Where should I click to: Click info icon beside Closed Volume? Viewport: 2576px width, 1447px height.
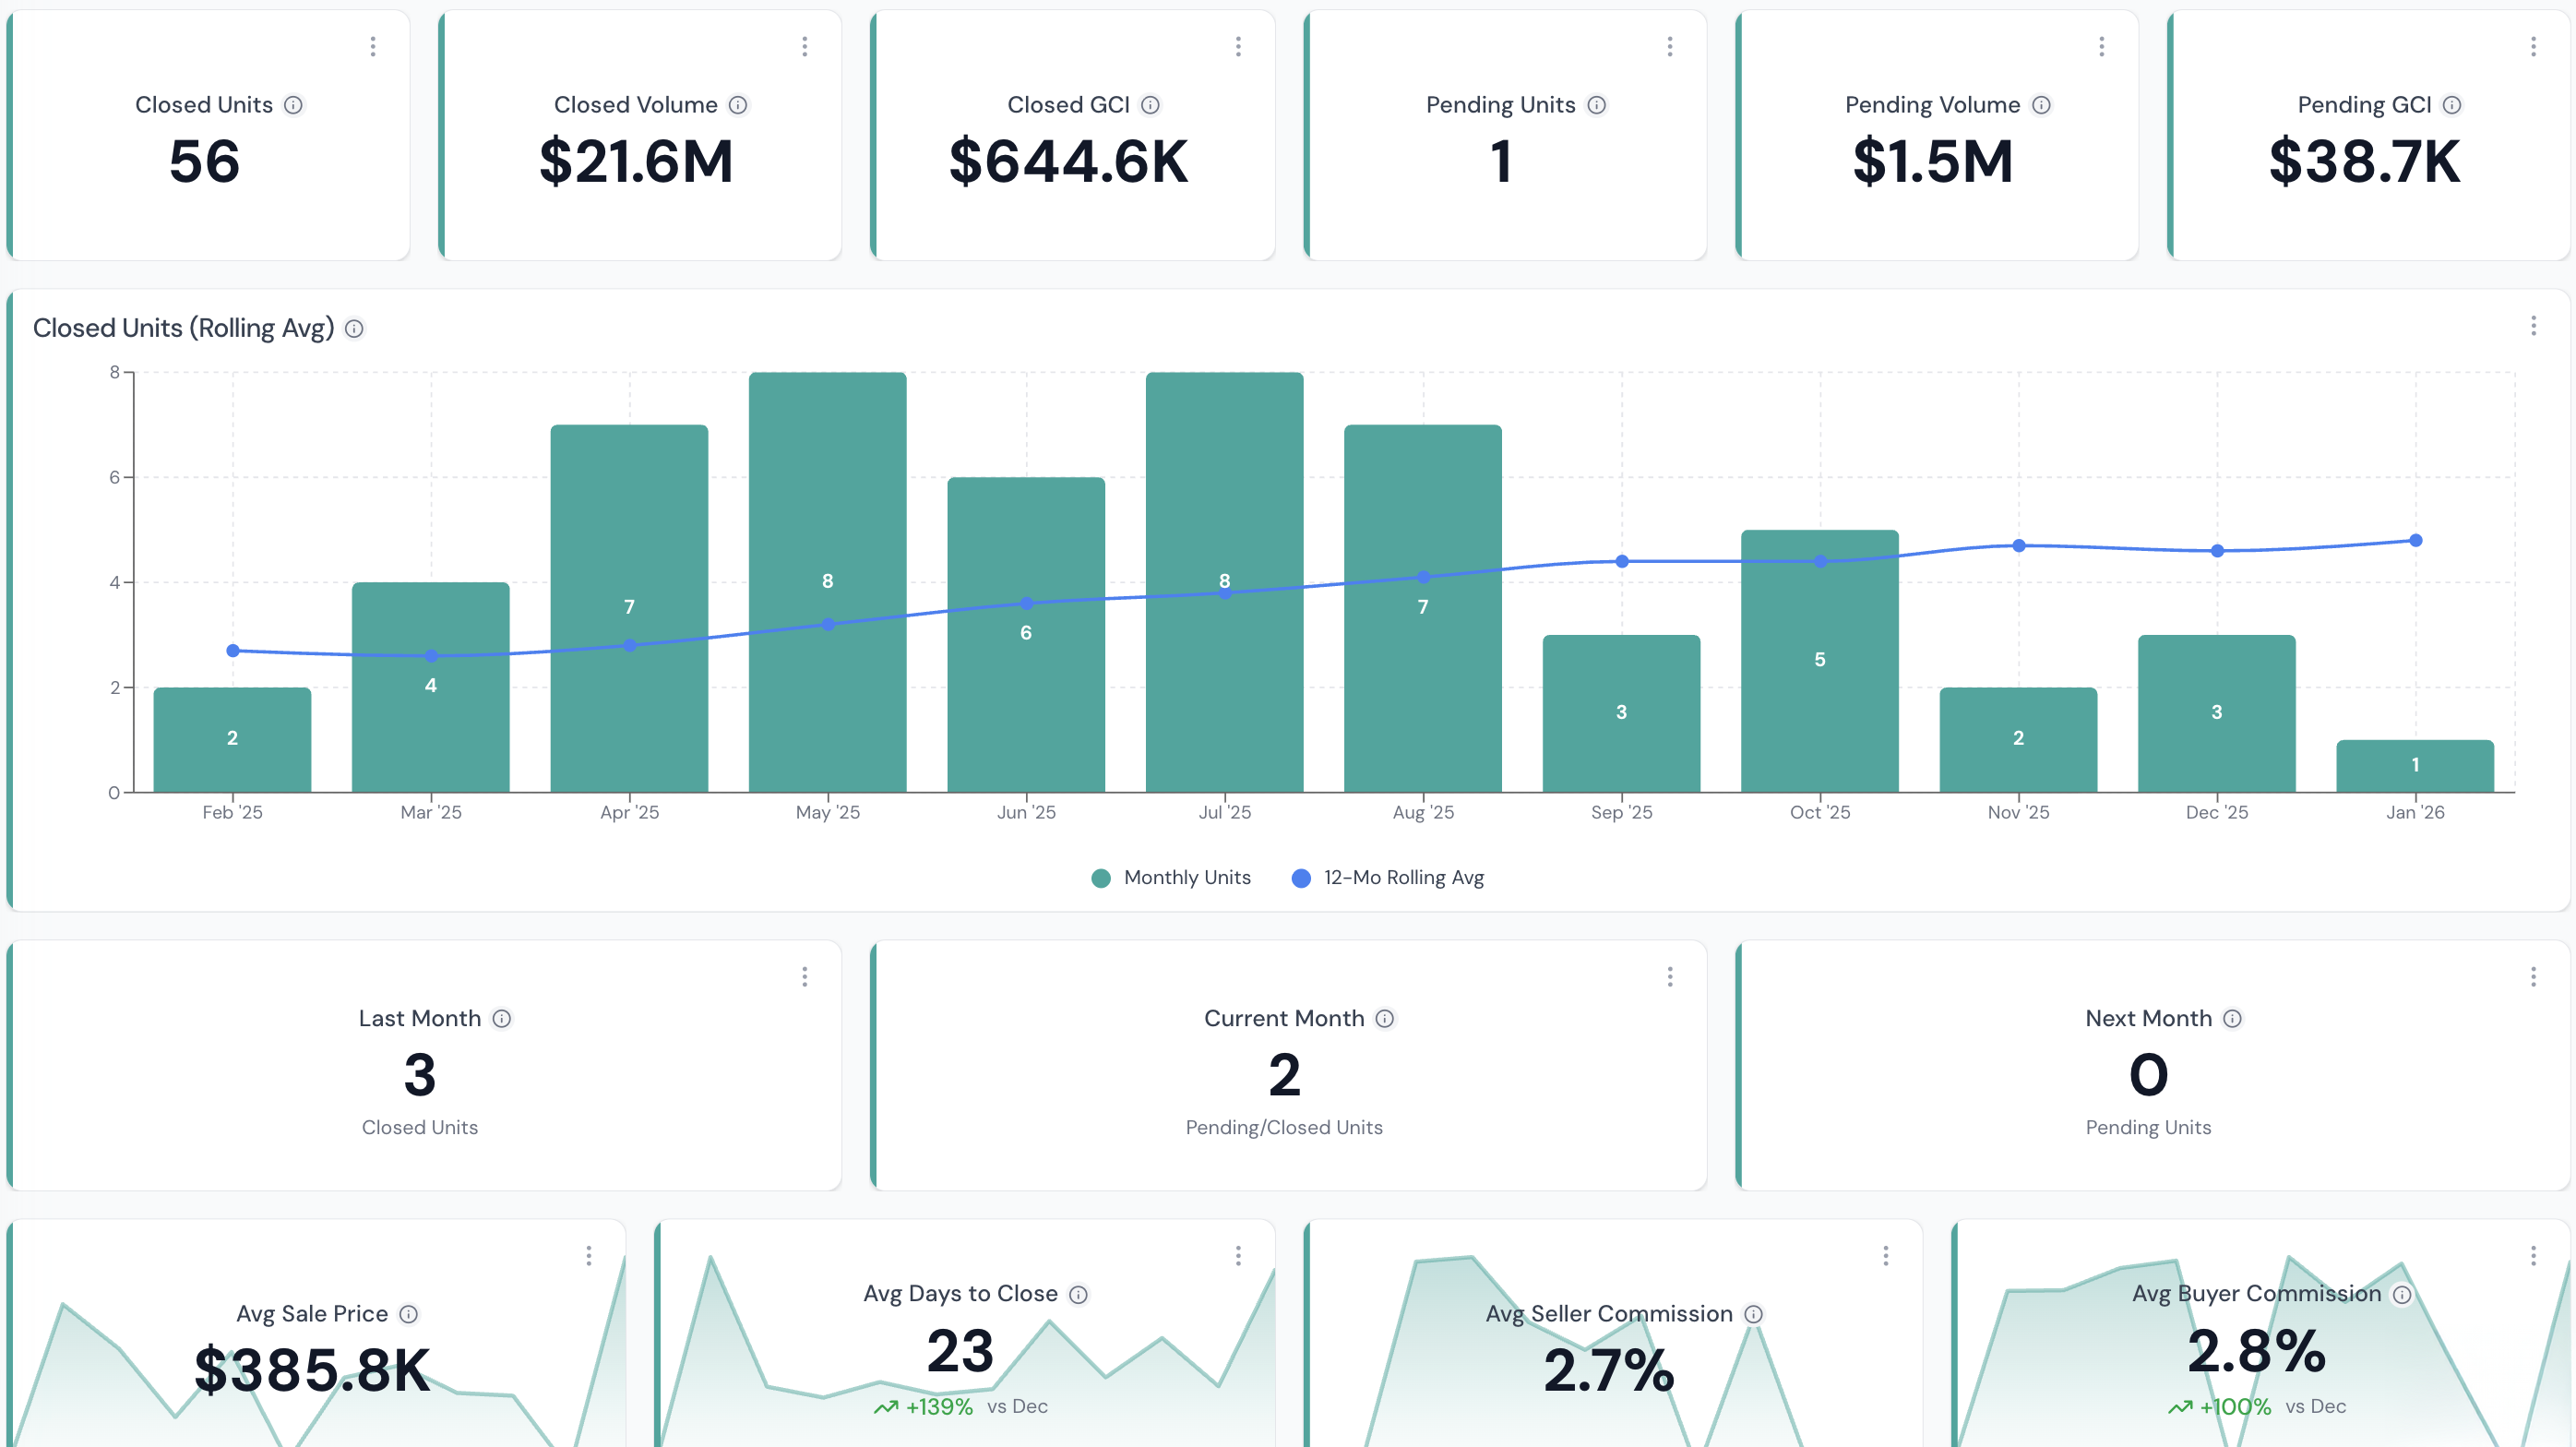(x=738, y=105)
